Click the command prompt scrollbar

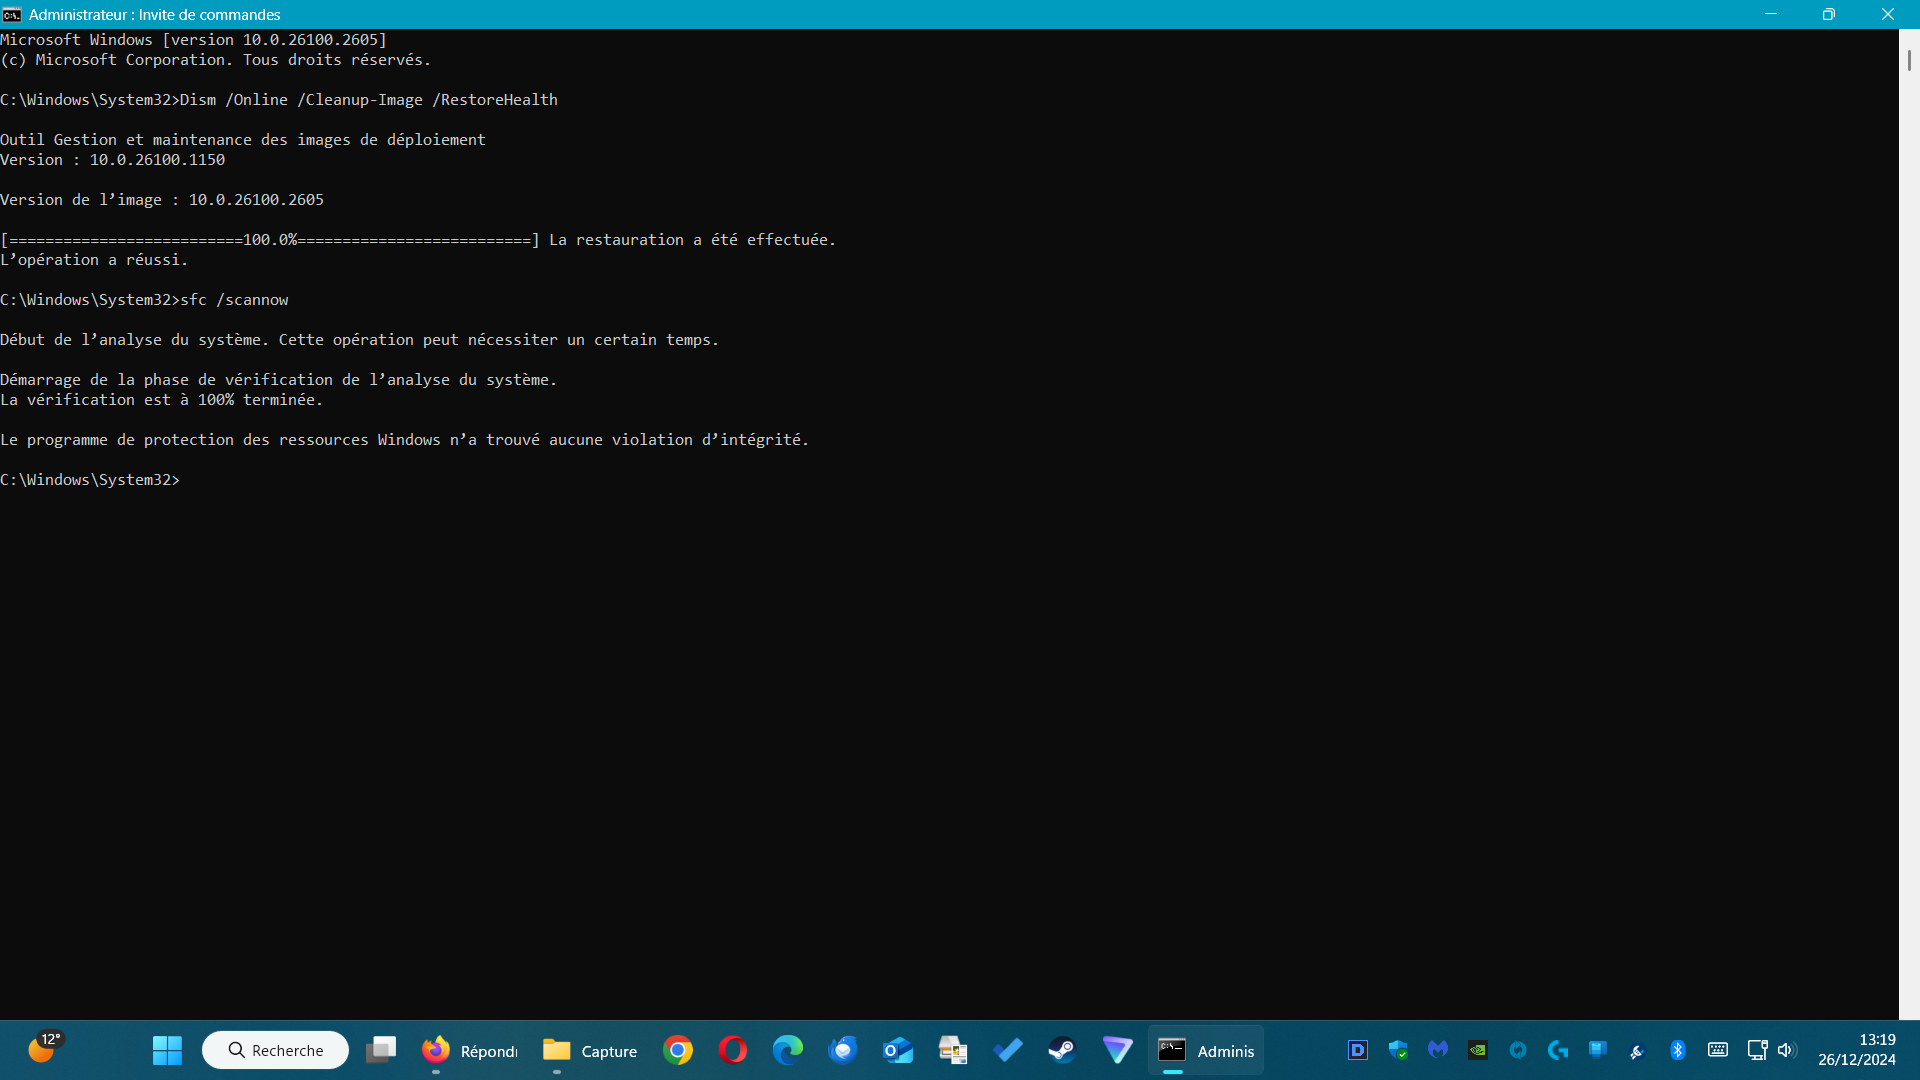(1908, 60)
